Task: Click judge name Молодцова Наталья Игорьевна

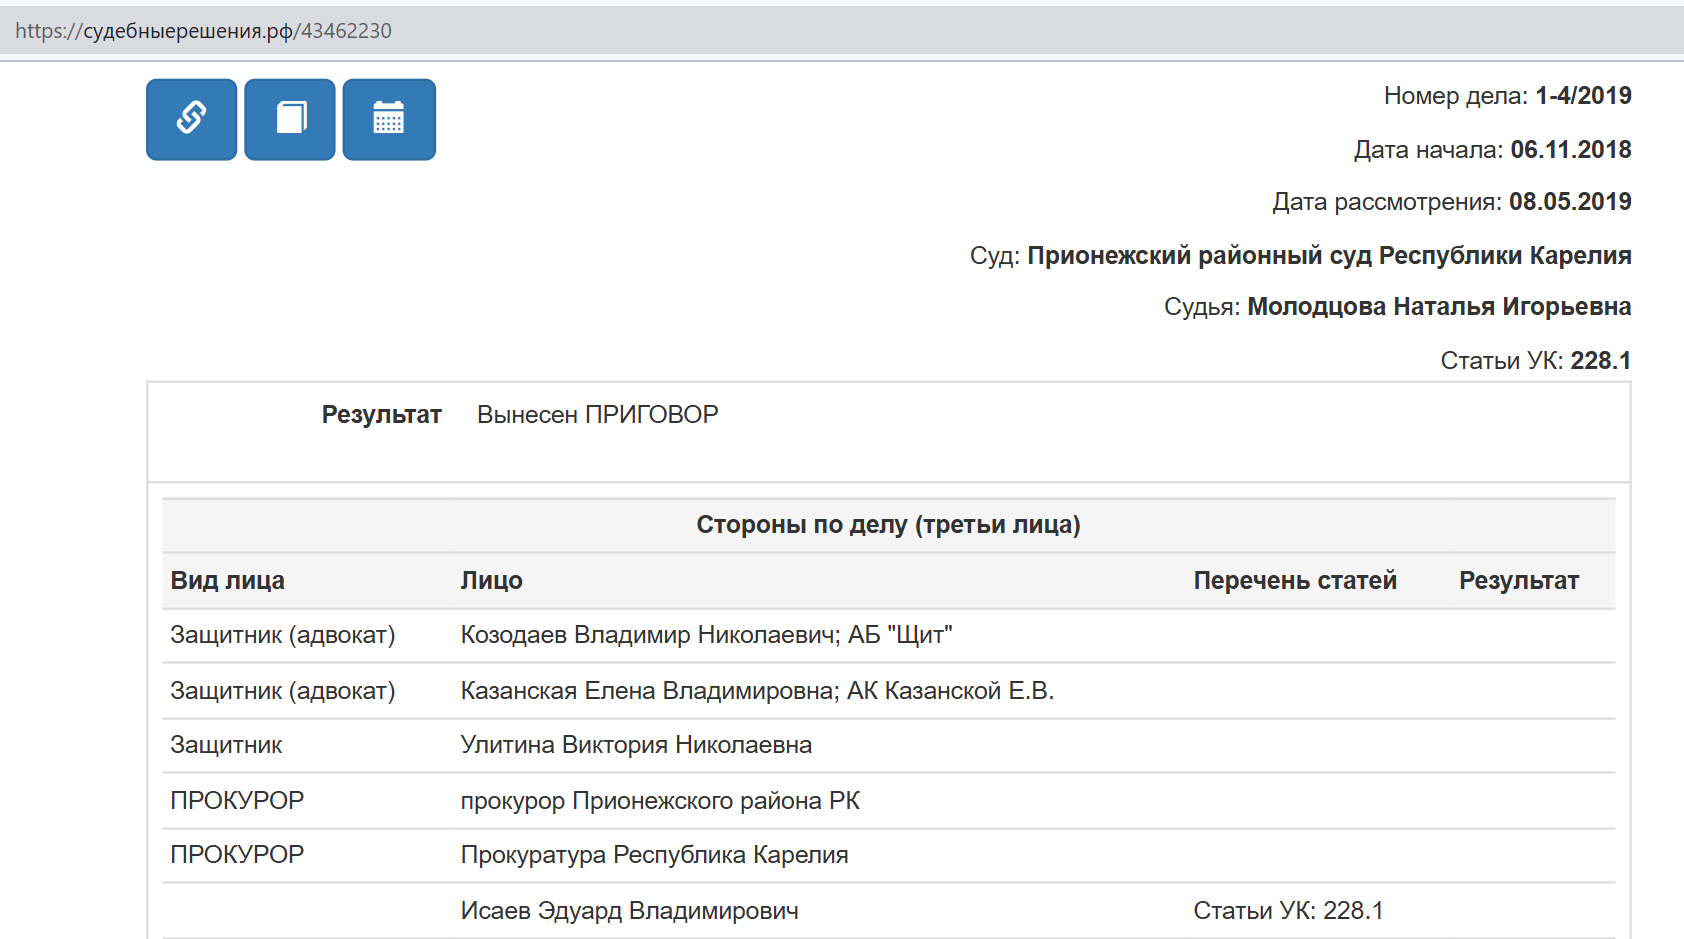Action: coord(1438,307)
